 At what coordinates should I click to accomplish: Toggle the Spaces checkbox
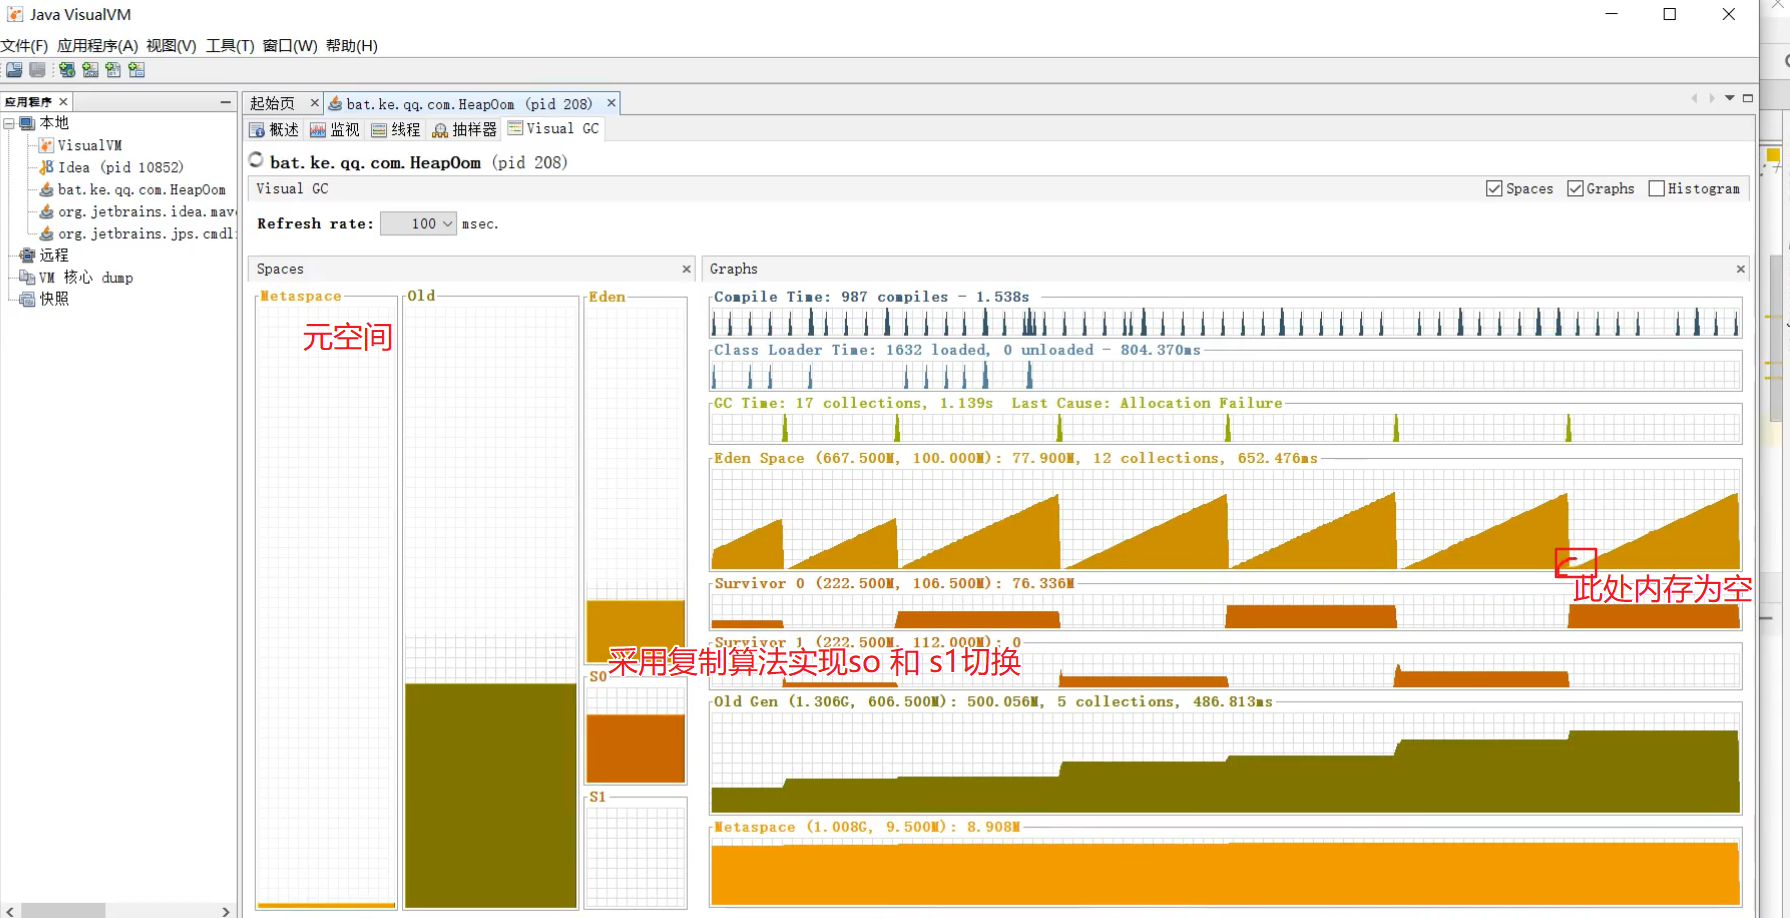pos(1494,189)
